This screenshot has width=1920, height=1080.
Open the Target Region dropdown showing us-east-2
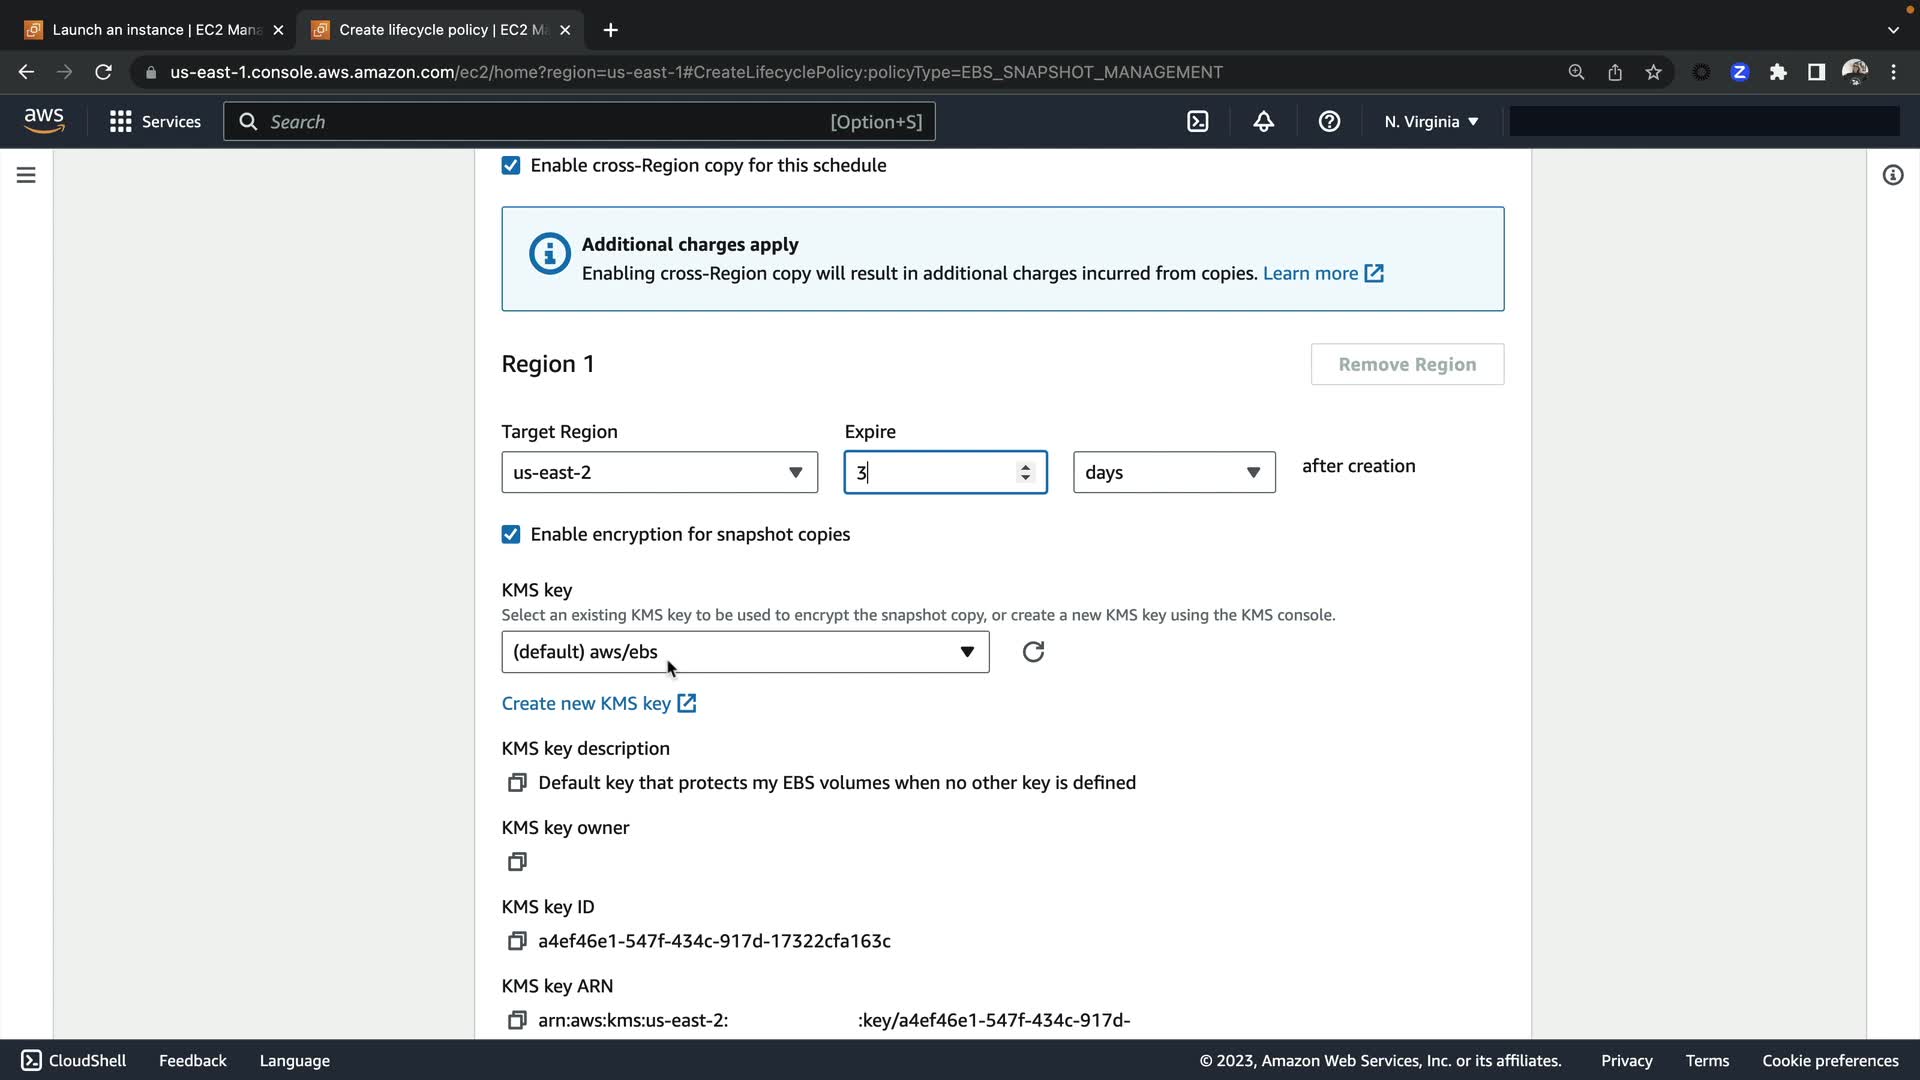click(659, 472)
